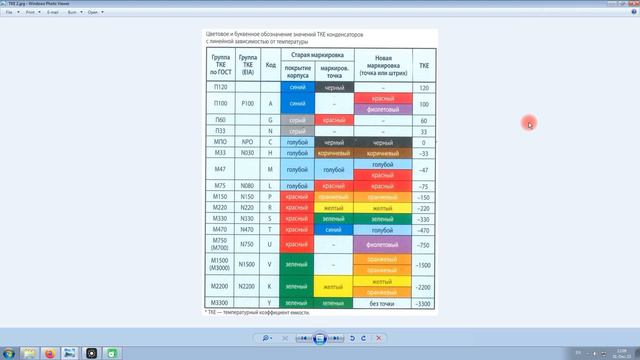Open File Explorer from taskbar

pos(29,353)
